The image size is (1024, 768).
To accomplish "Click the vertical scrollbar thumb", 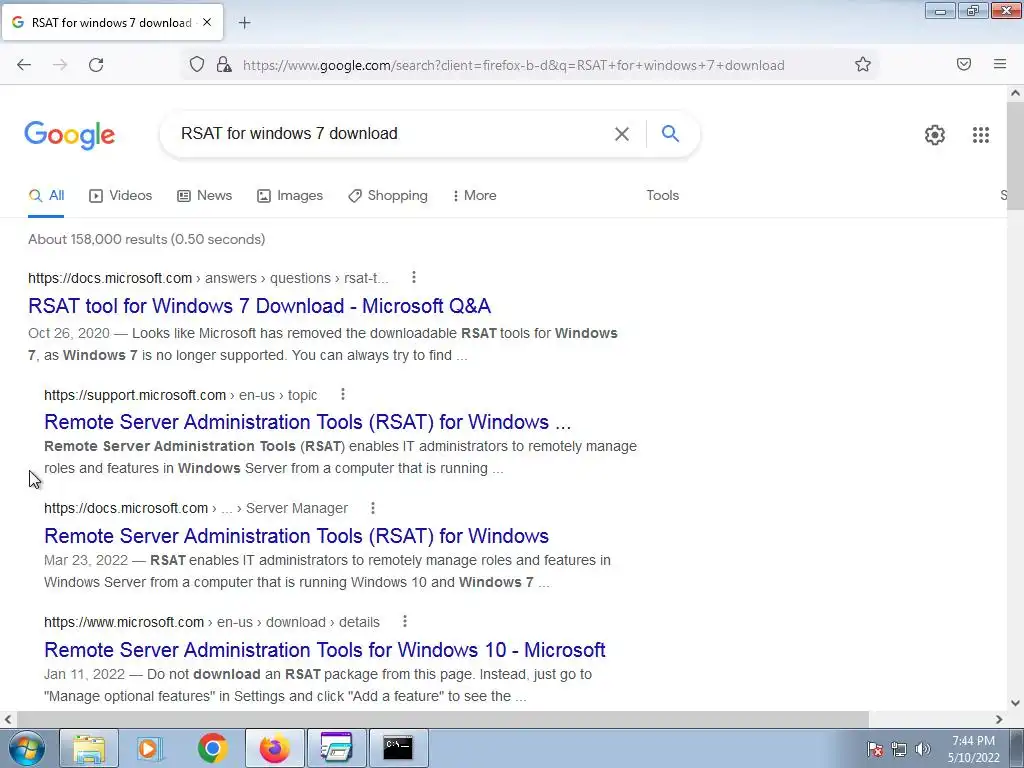I will pyautogui.click(x=1015, y=155).
